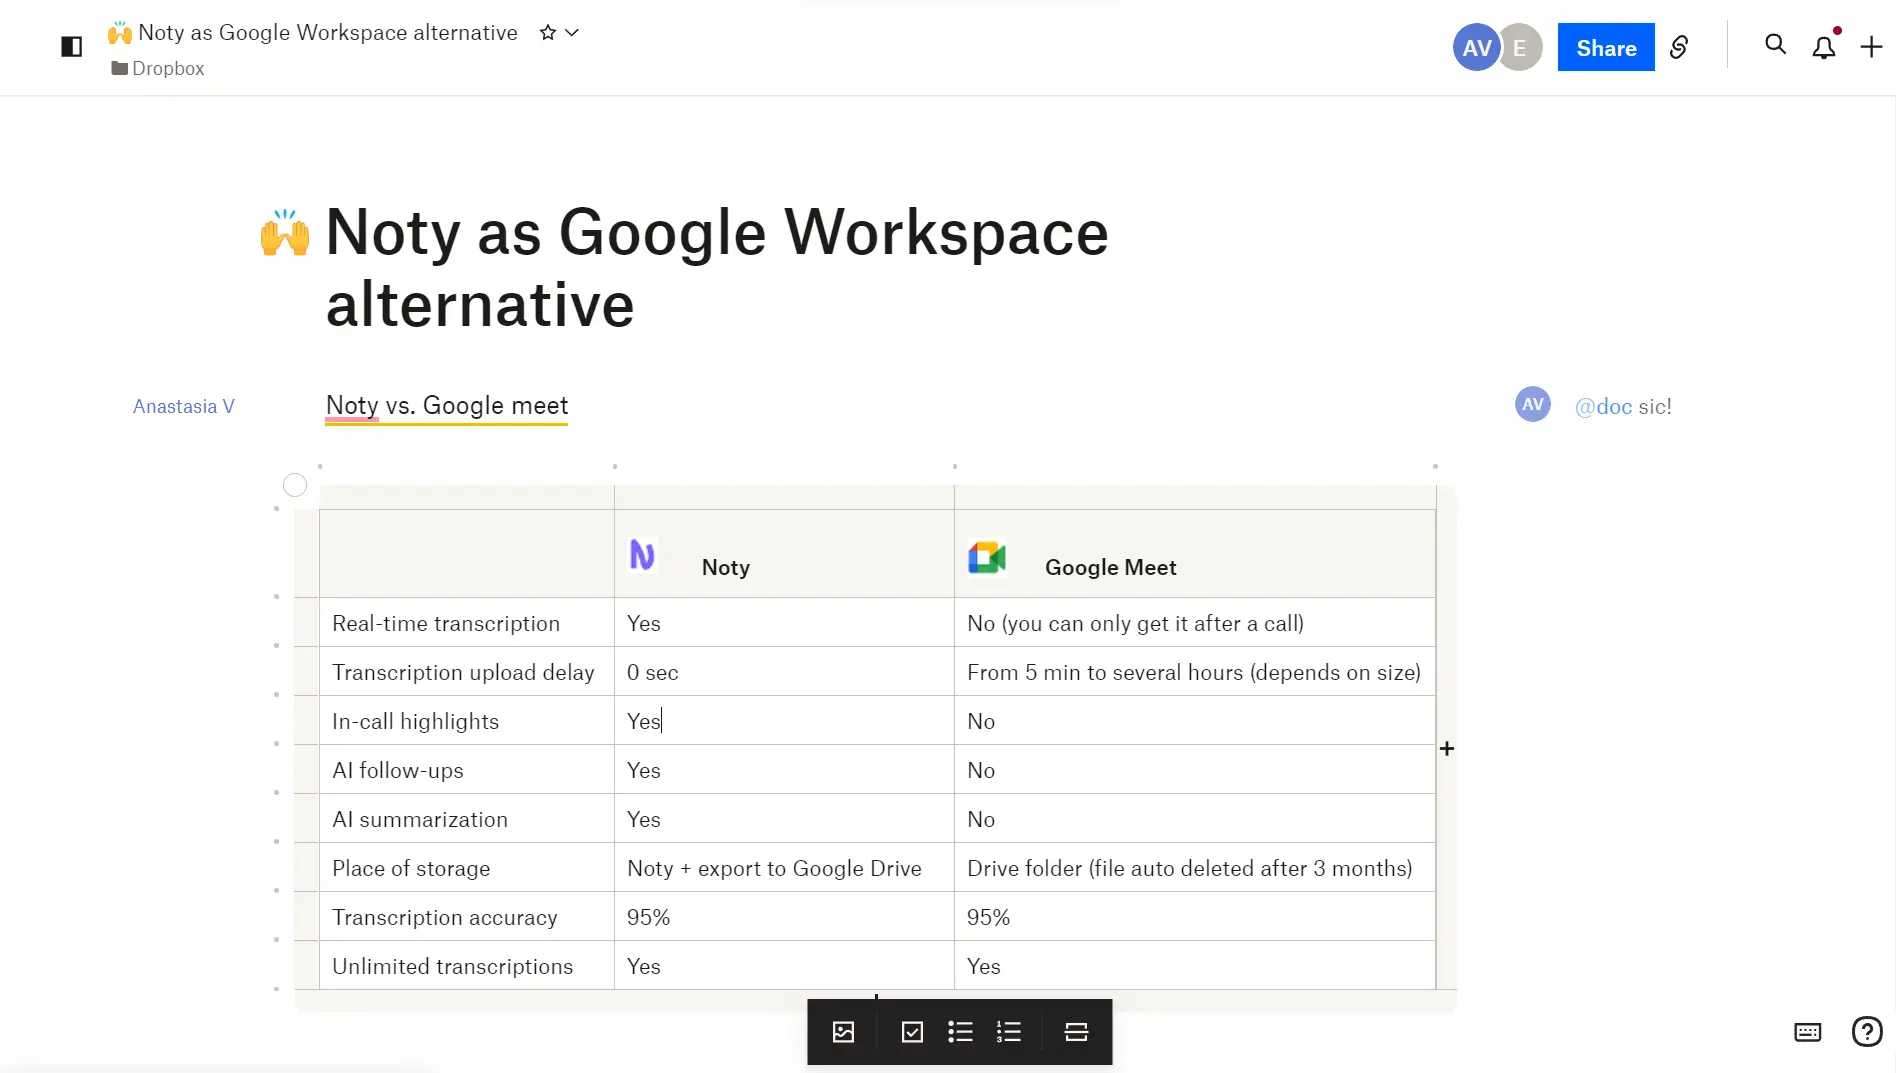The width and height of the screenshot is (1896, 1073).
Task: Insert bulleted list from toolbar
Action: pyautogui.click(x=960, y=1032)
